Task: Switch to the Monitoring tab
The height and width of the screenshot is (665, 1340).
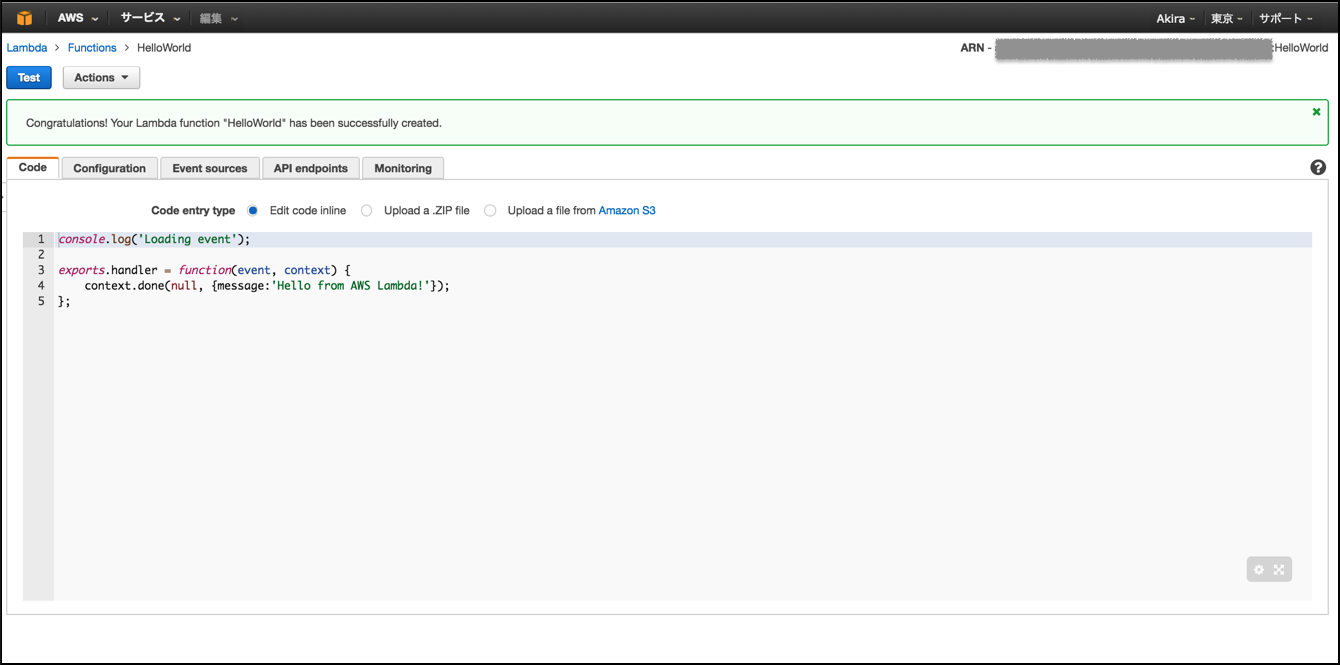Action: (x=402, y=167)
